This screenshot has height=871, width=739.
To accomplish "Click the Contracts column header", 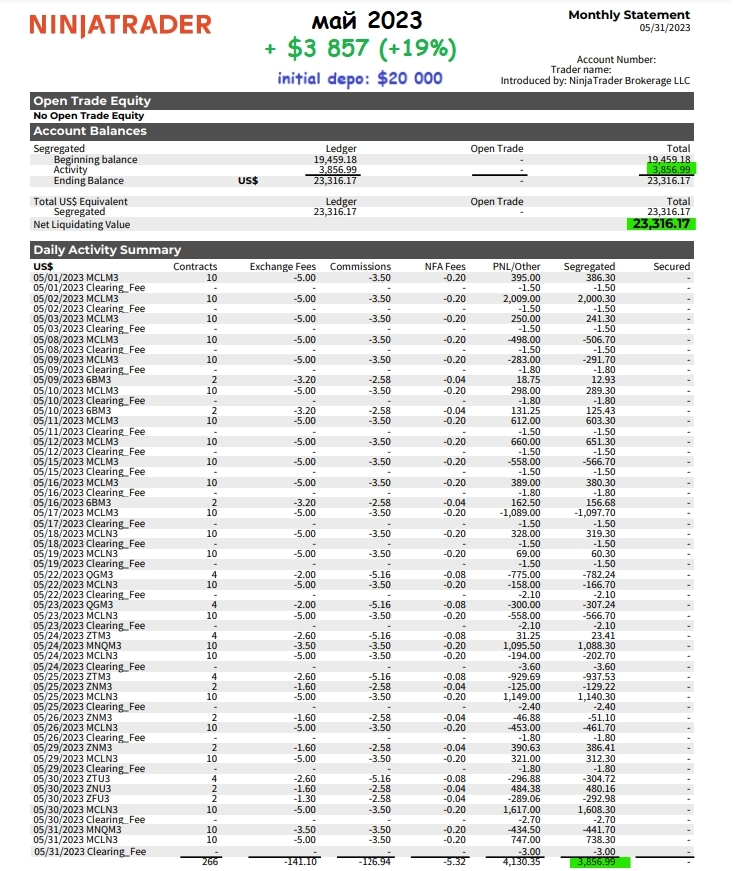I will coord(195,267).
